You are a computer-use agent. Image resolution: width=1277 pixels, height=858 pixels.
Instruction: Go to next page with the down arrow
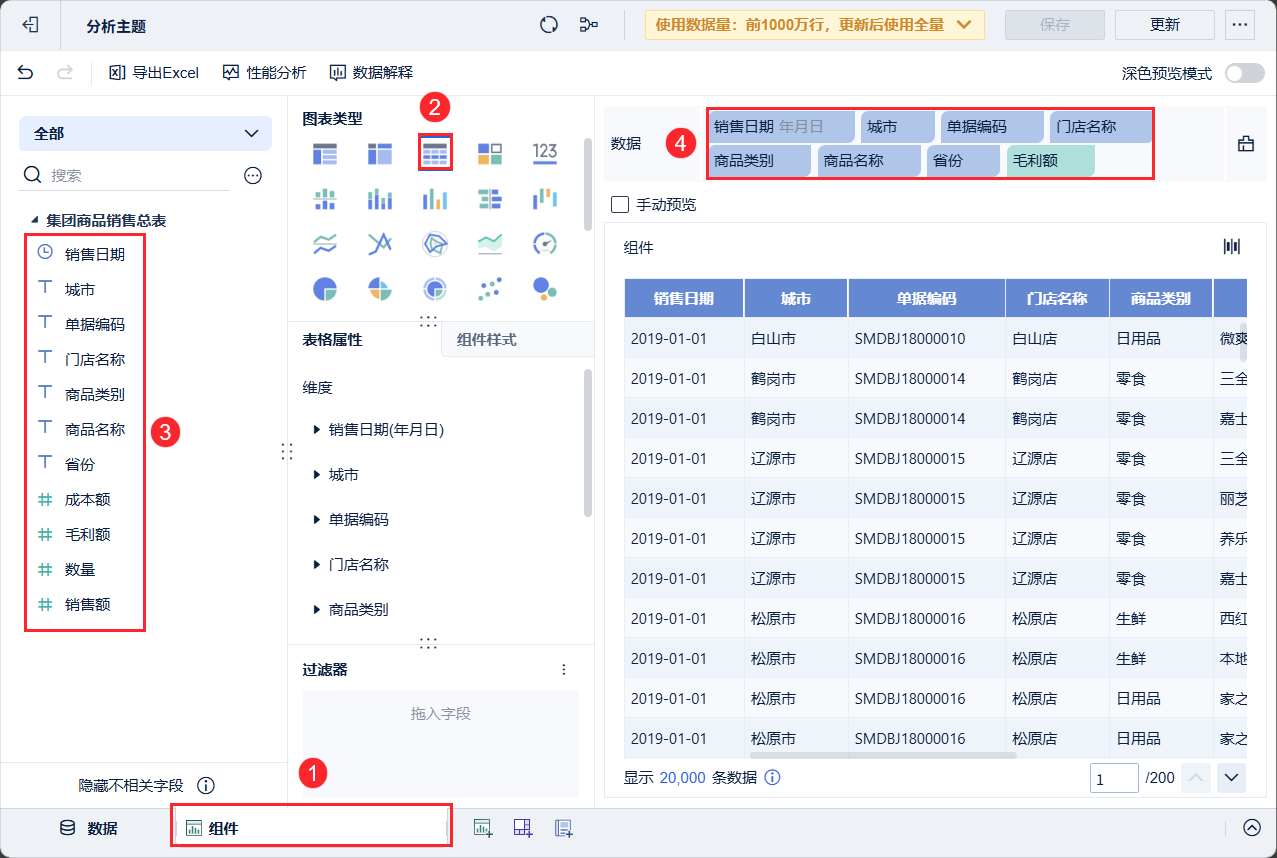coord(1231,777)
